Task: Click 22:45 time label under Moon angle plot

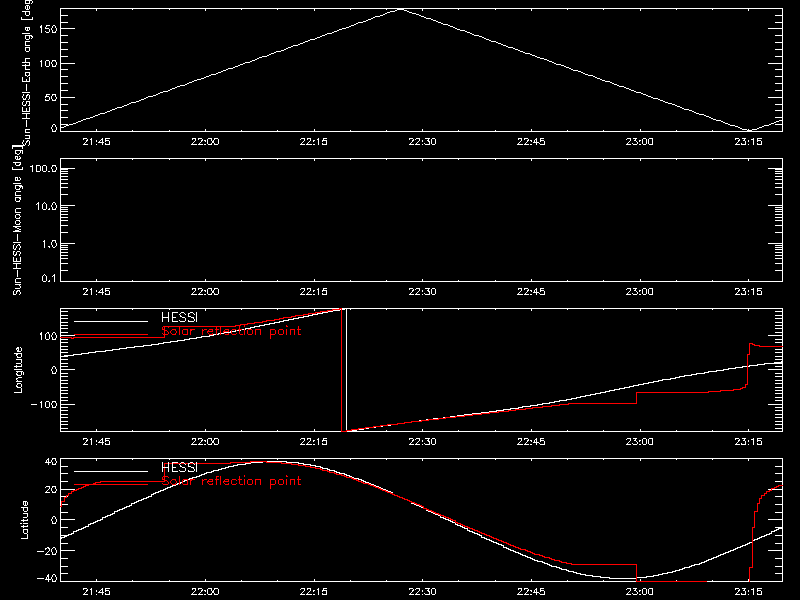Action: click(531, 292)
